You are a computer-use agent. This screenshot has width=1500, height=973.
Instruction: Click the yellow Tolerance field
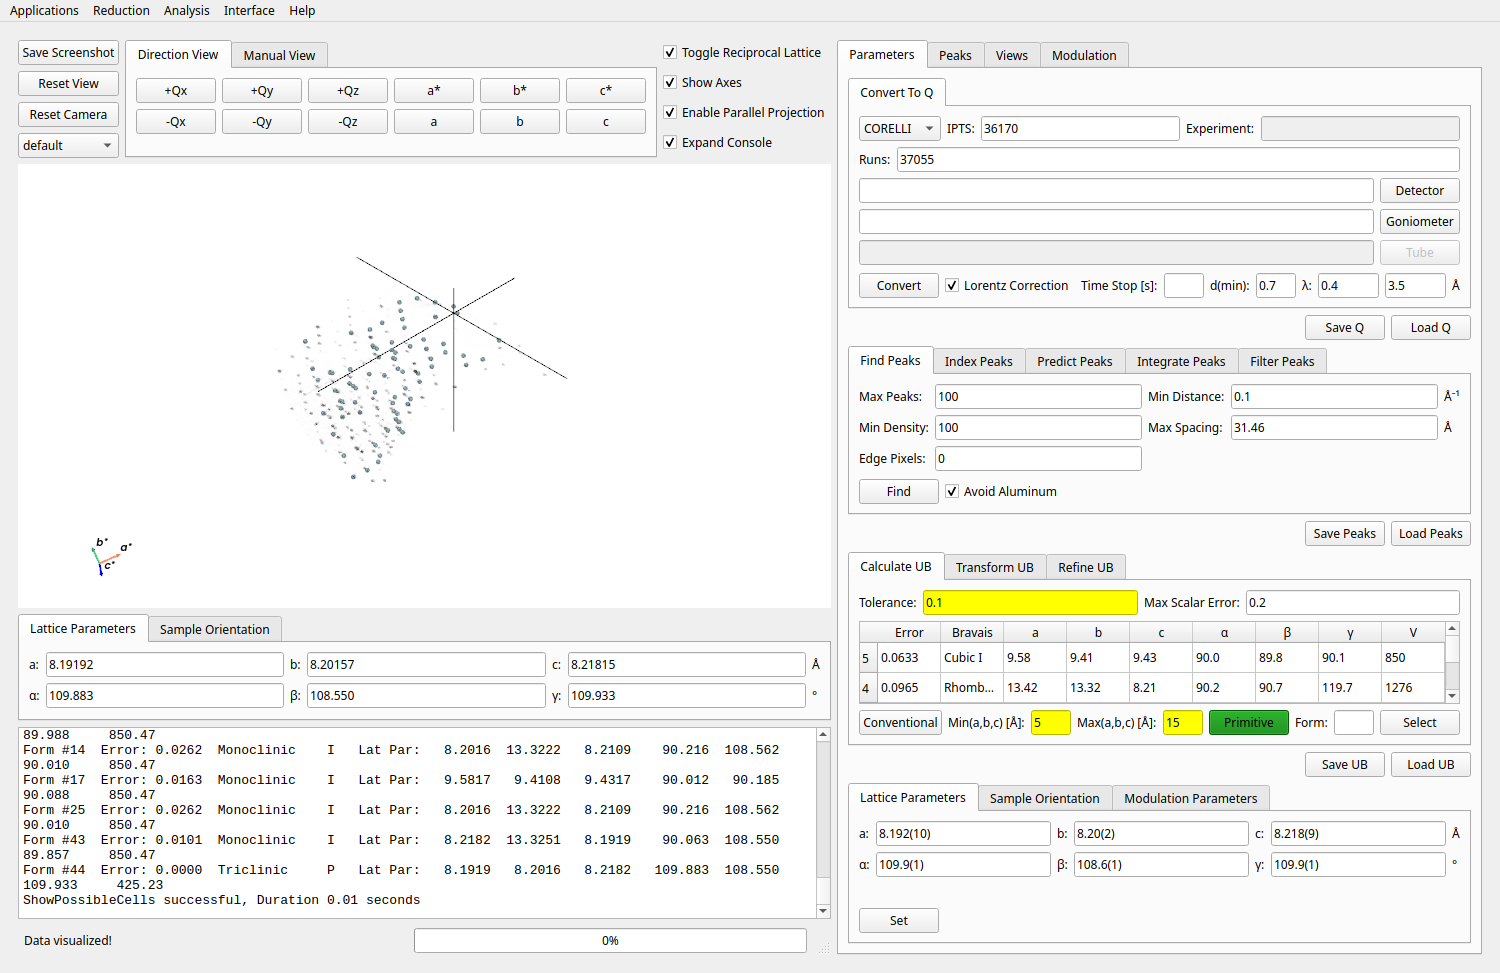click(x=1030, y=602)
